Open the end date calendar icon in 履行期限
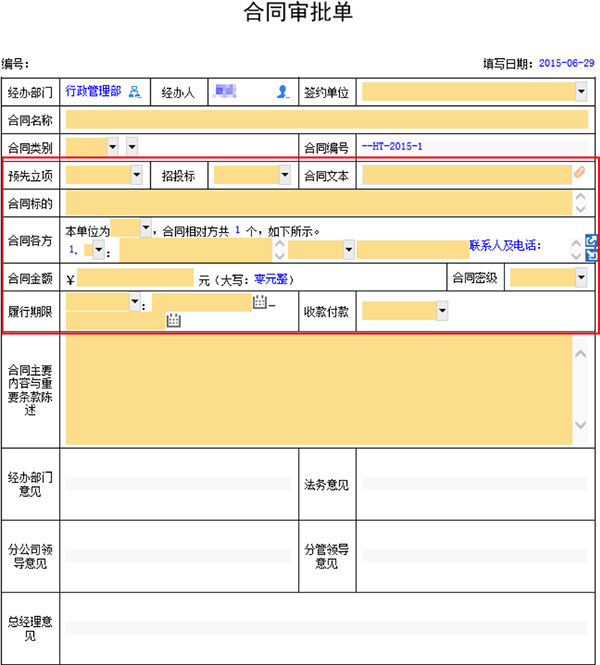This screenshot has height=665, width=600. [173, 320]
